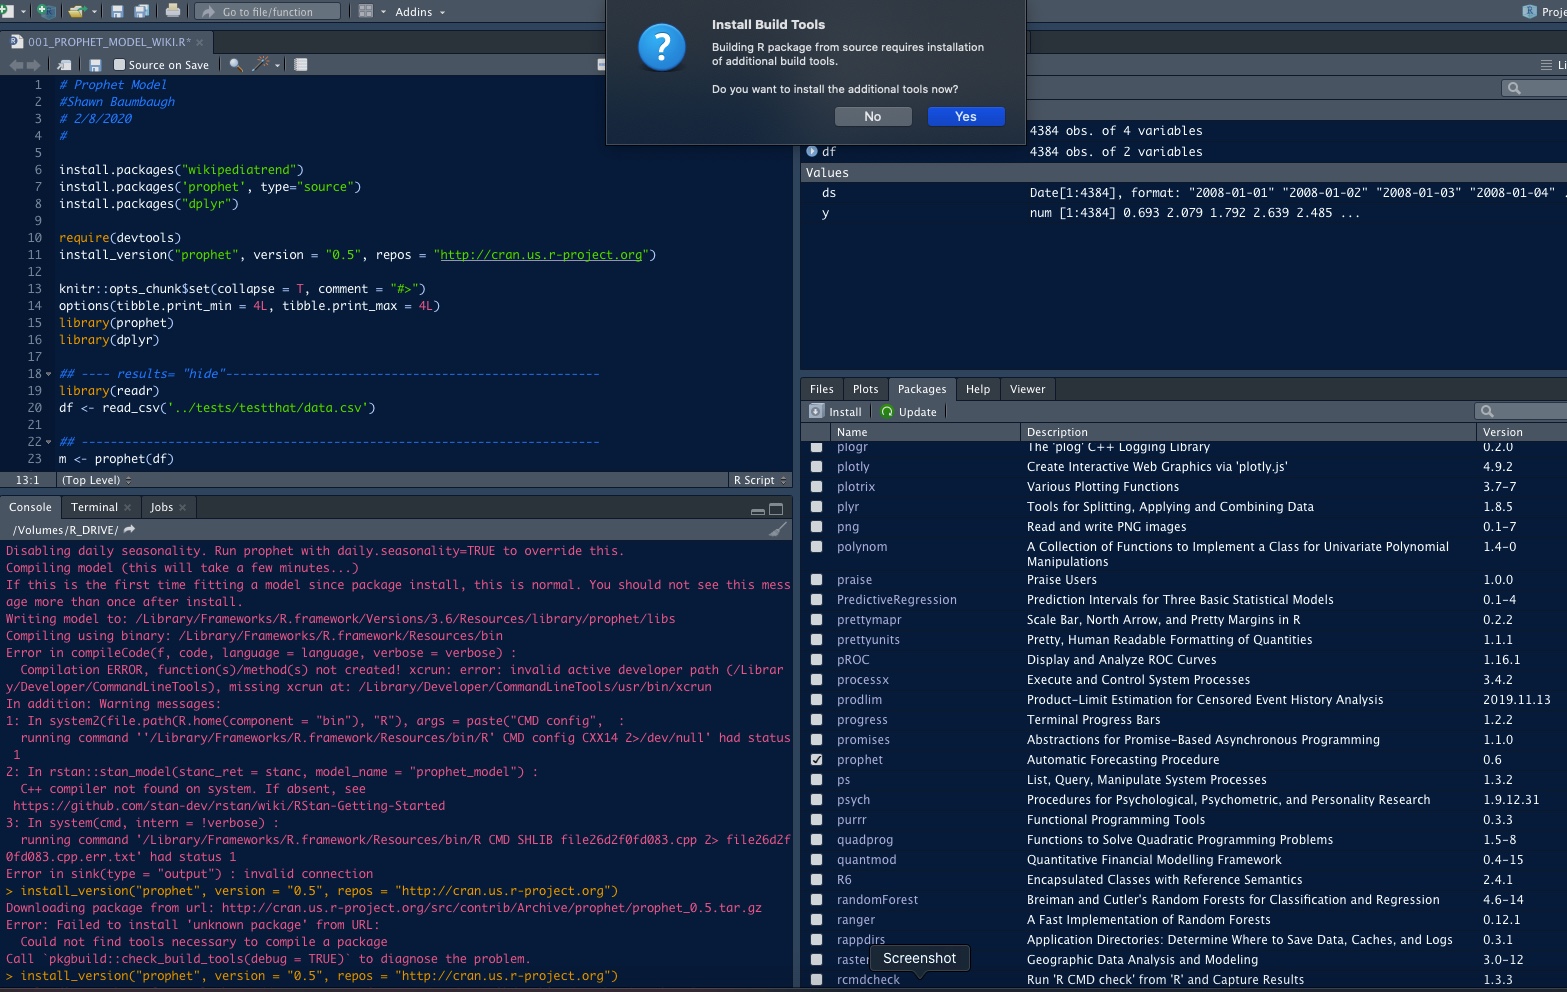This screenshot has width=1567, height=992.
Task: Check the purrr package checkbox
Action: pyautogui.click(x=817, y=819)
